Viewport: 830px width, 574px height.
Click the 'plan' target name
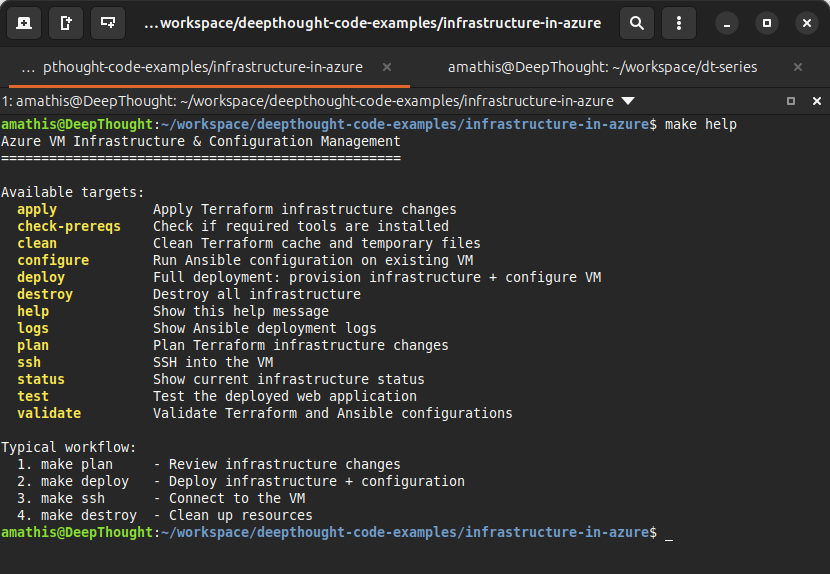point(33,345)
